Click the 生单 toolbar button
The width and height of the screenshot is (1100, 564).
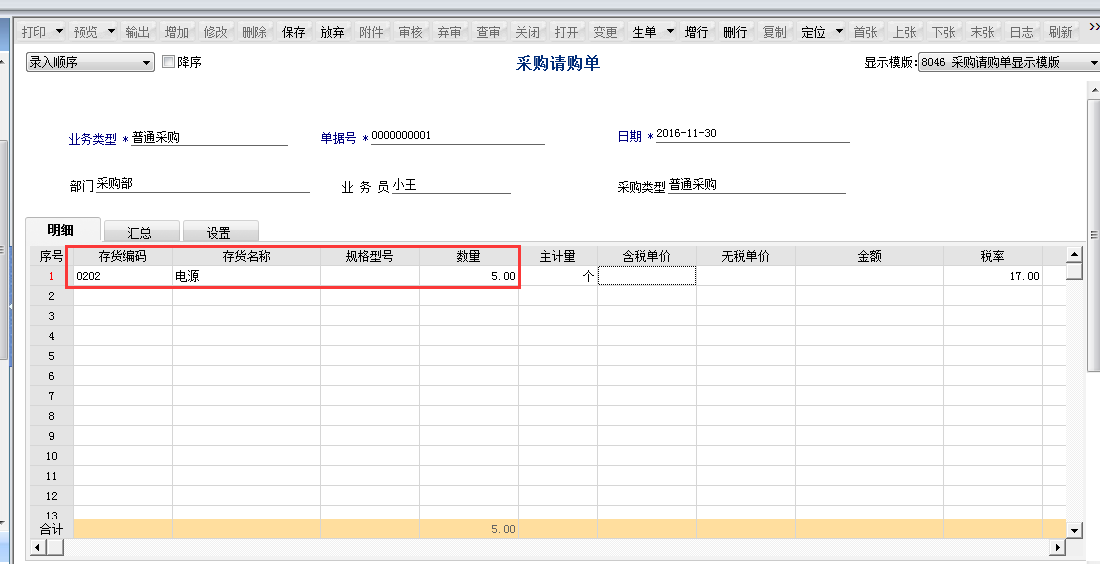point(644,32)
